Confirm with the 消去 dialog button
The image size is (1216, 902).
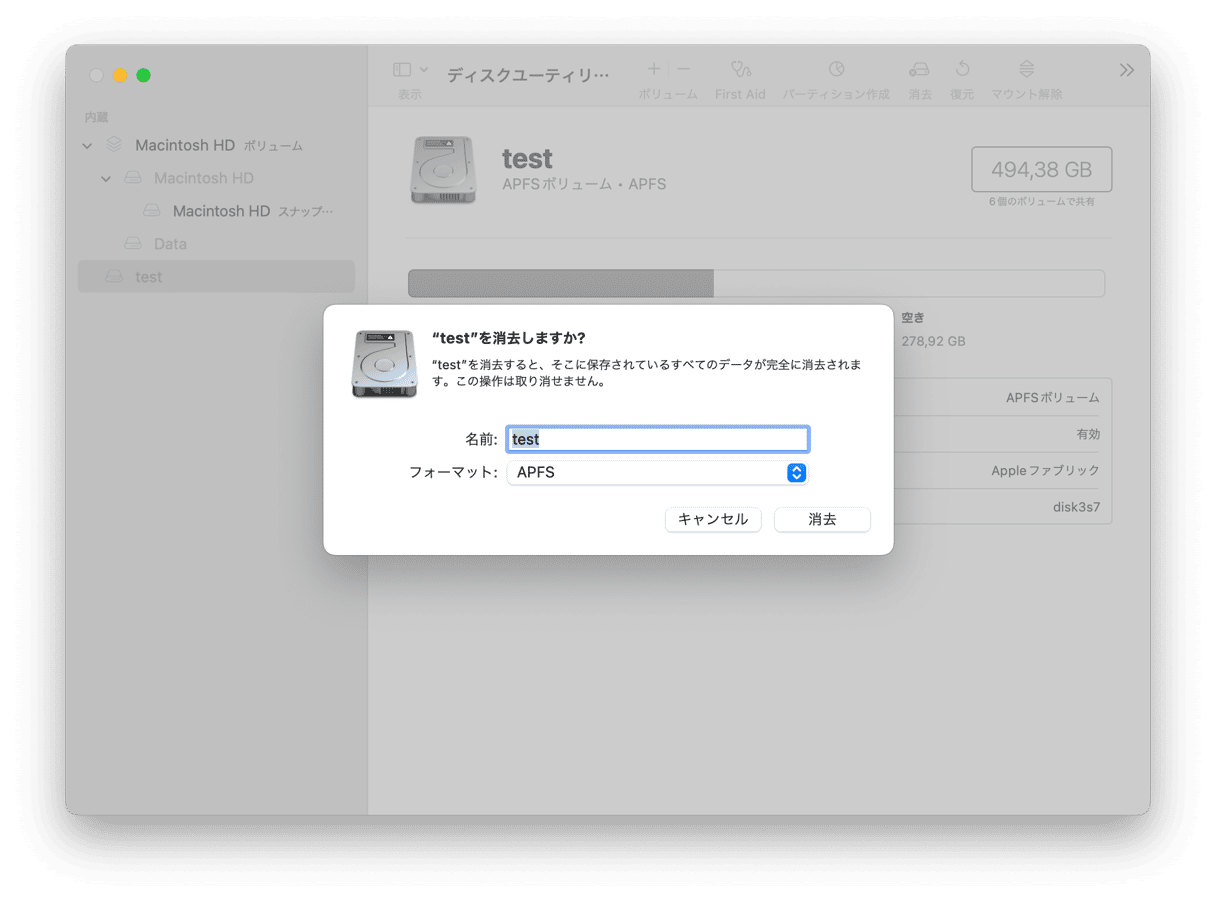(x=822, y=520)
